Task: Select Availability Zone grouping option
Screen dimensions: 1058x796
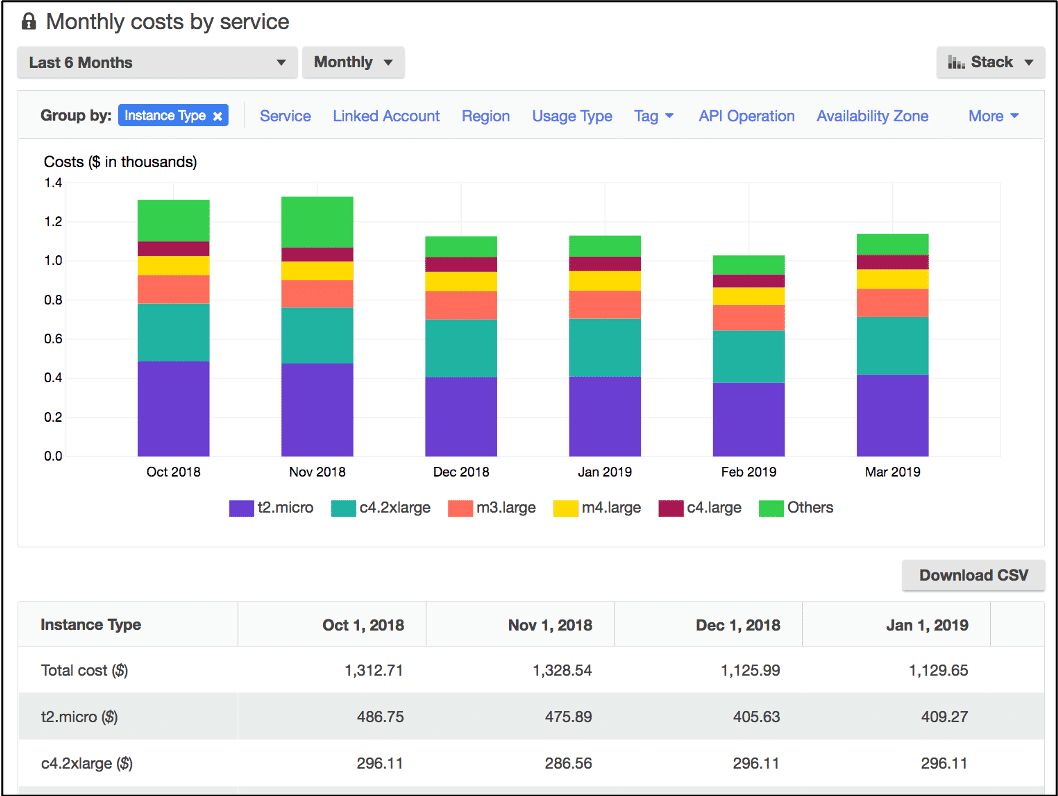Action: tap(872, 115)
